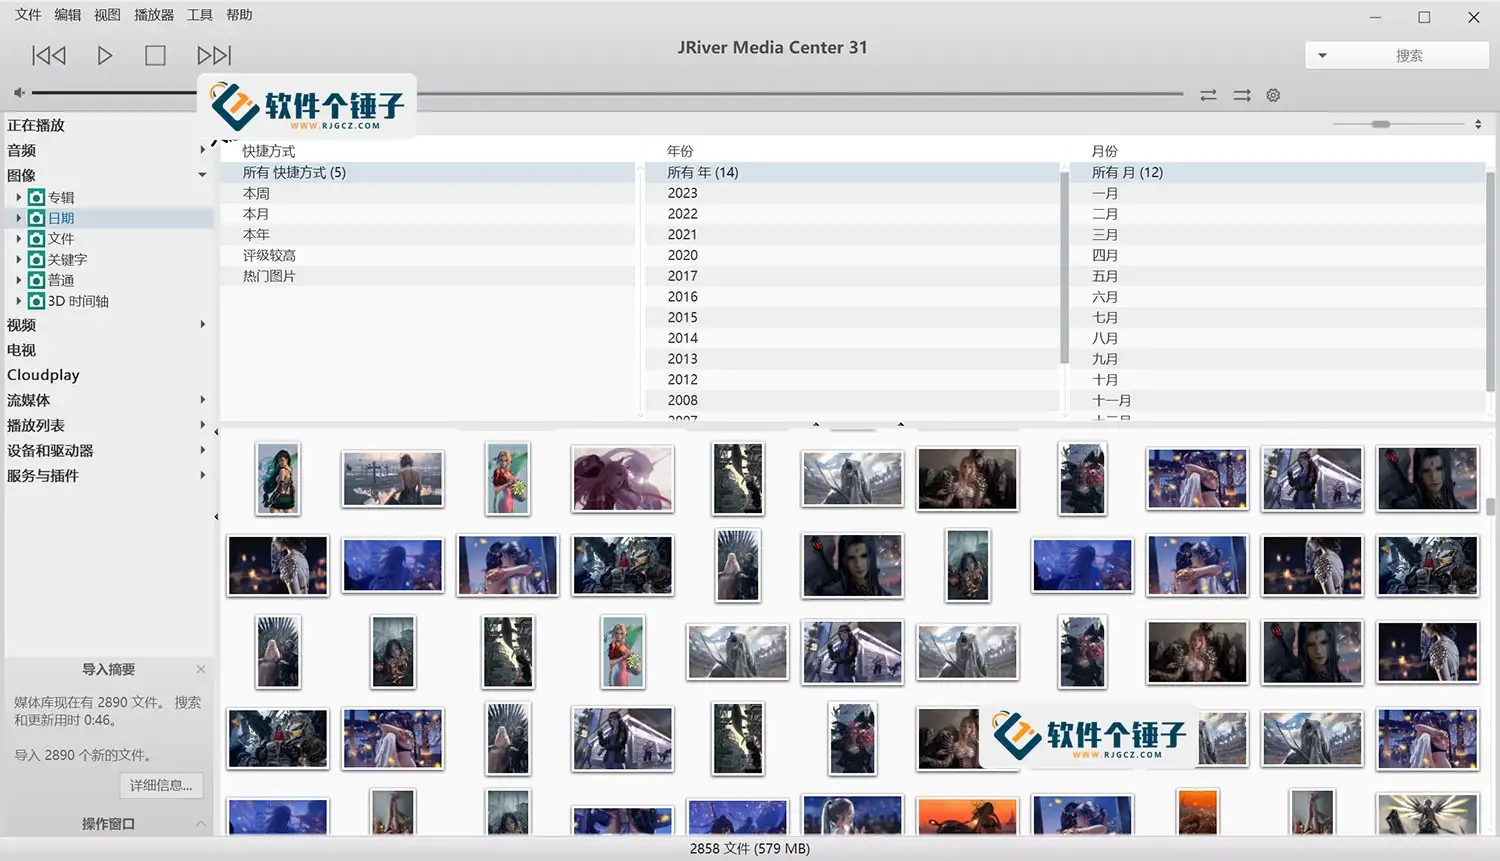Expand the 日期 tree node arrow
The image size is (1500, 861).
tap(18, 218)
